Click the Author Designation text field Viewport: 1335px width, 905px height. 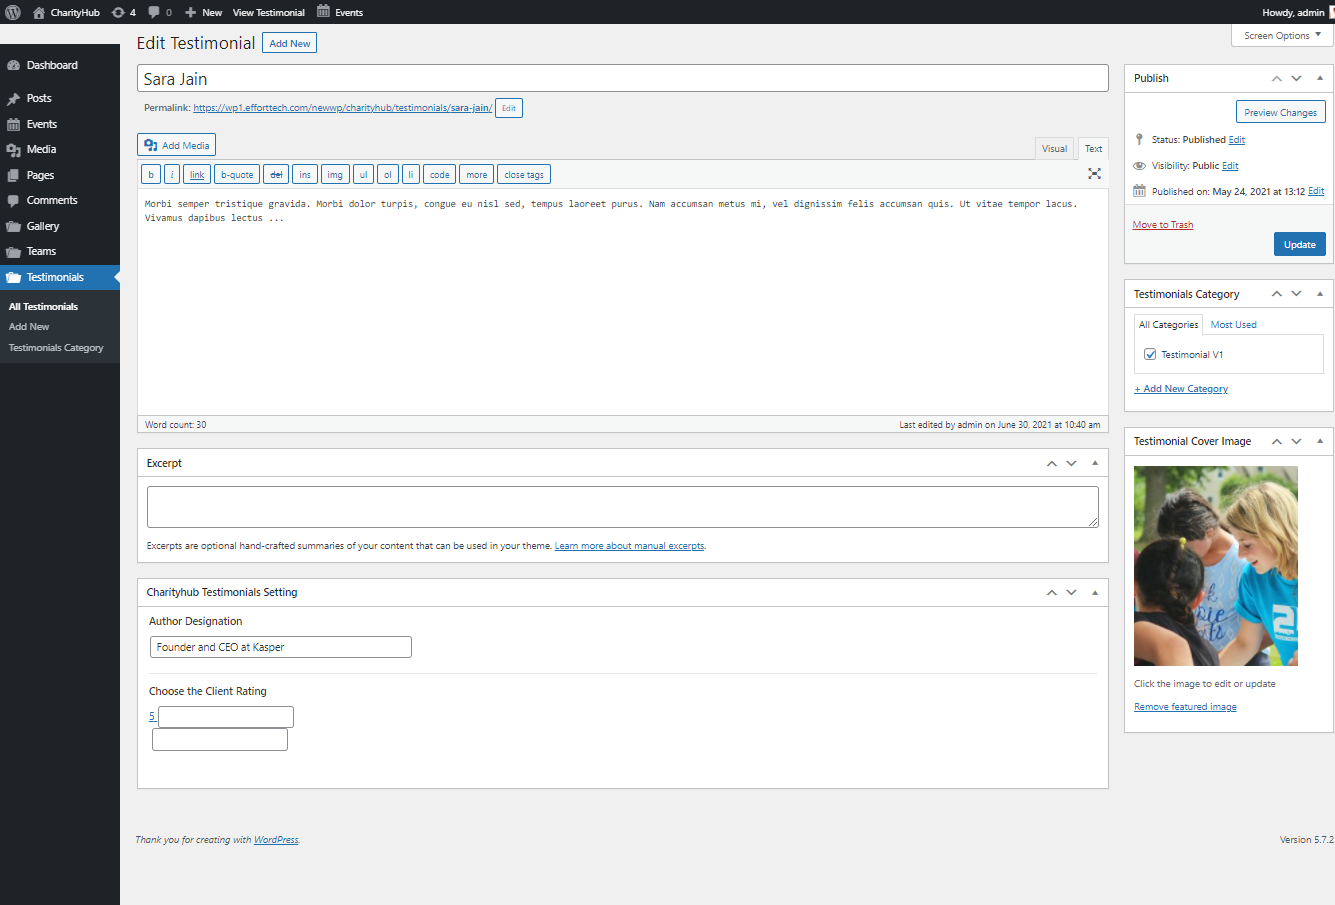280,647
